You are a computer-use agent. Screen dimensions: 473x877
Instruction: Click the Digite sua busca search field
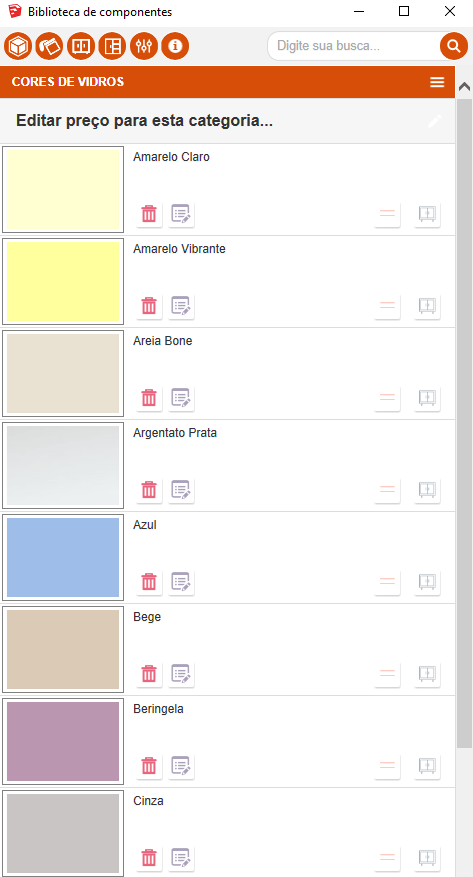[353, 46]
